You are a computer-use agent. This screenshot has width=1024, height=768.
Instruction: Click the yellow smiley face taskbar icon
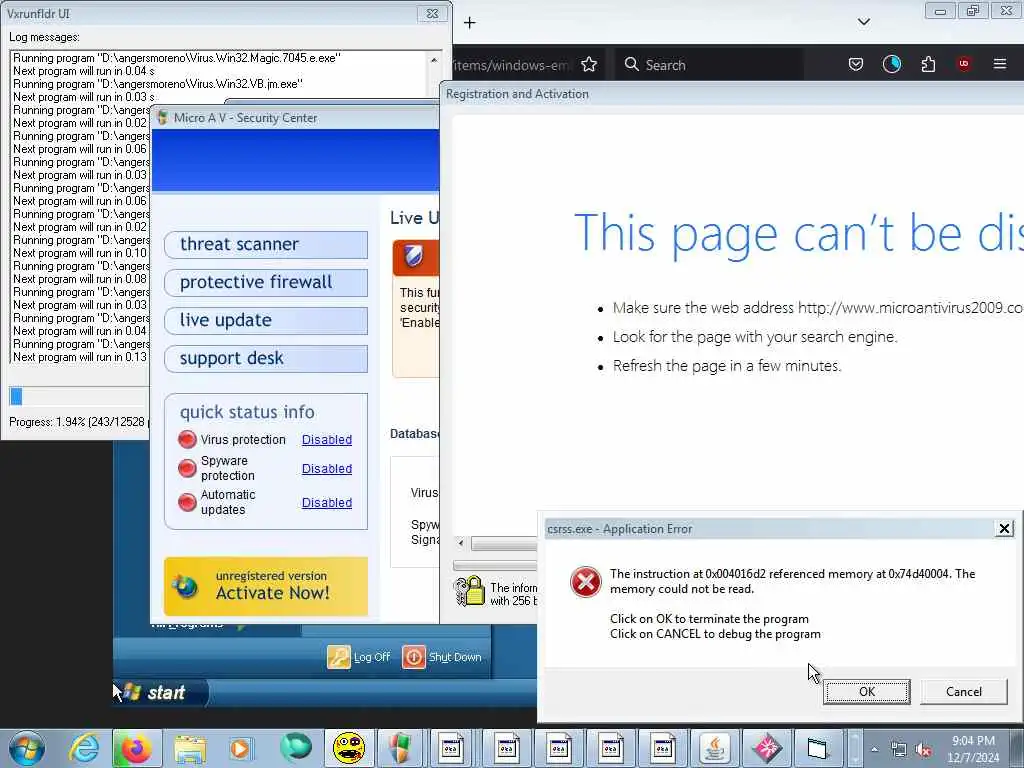click(x=349, y=748)
